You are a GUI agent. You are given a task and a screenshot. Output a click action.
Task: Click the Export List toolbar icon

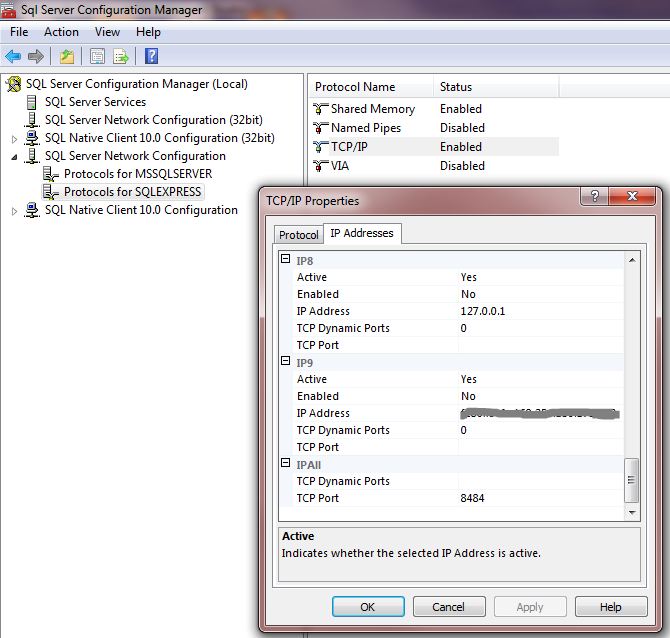[120, 56]
